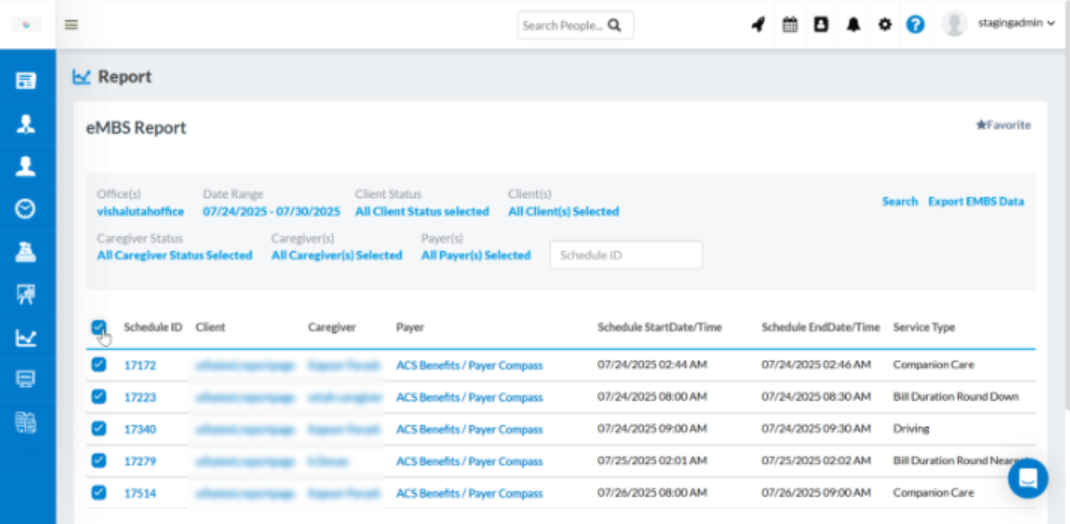Click the Search link in filters
This screenshot has width=1070, height=524.
899,201
